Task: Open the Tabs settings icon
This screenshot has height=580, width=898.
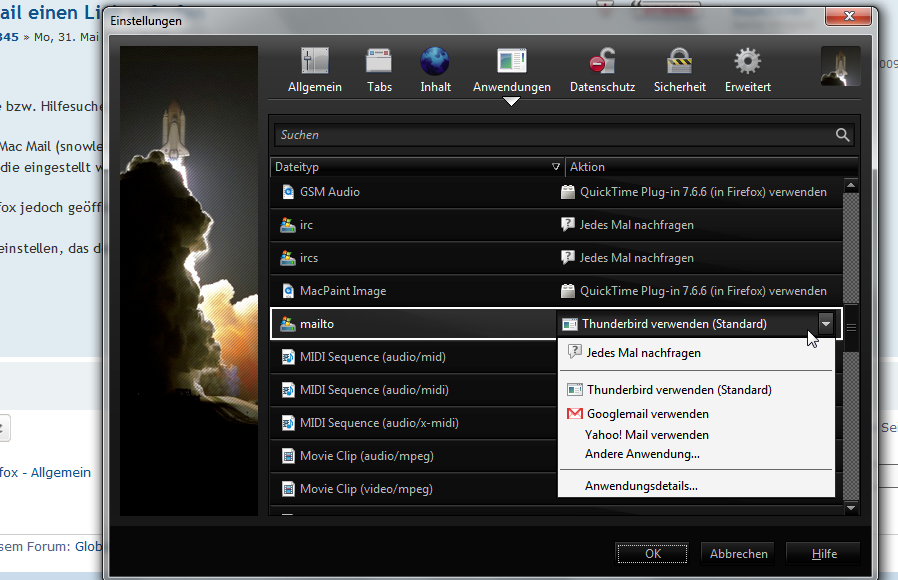Action: click(379, 62)
